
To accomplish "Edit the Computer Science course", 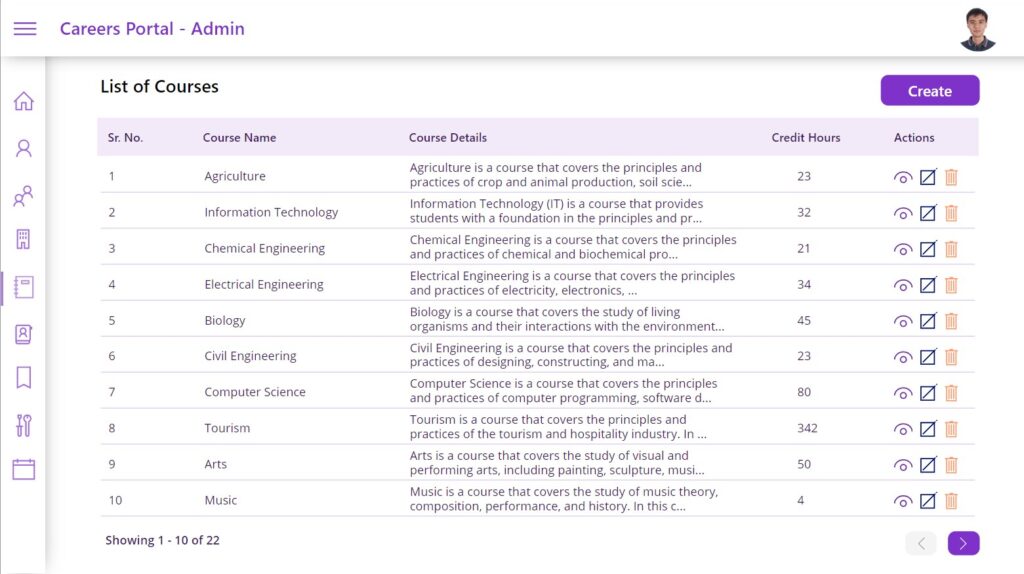I will (x=928, y=392).
